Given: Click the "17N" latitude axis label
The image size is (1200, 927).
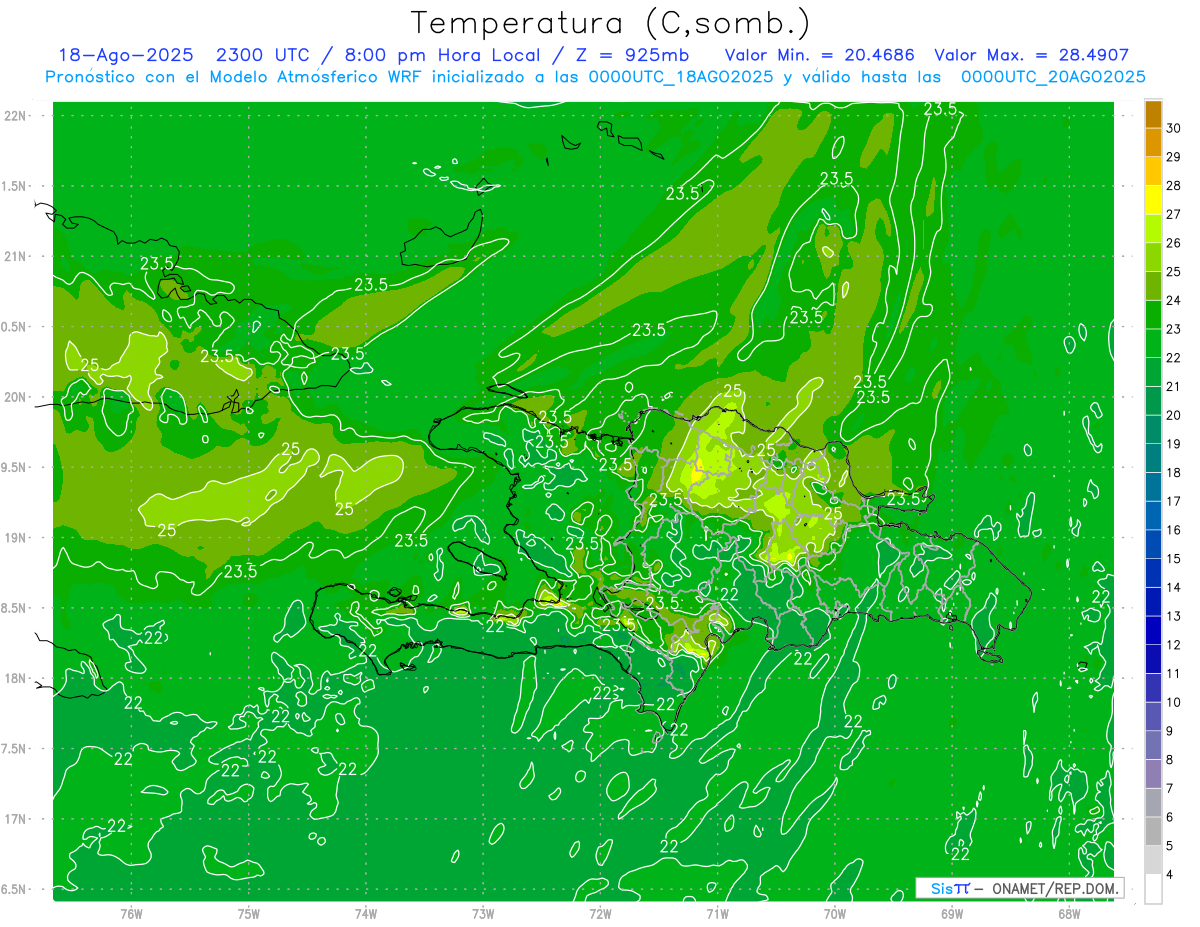Looking at the screenshot, I should click(x=16, y=819).
